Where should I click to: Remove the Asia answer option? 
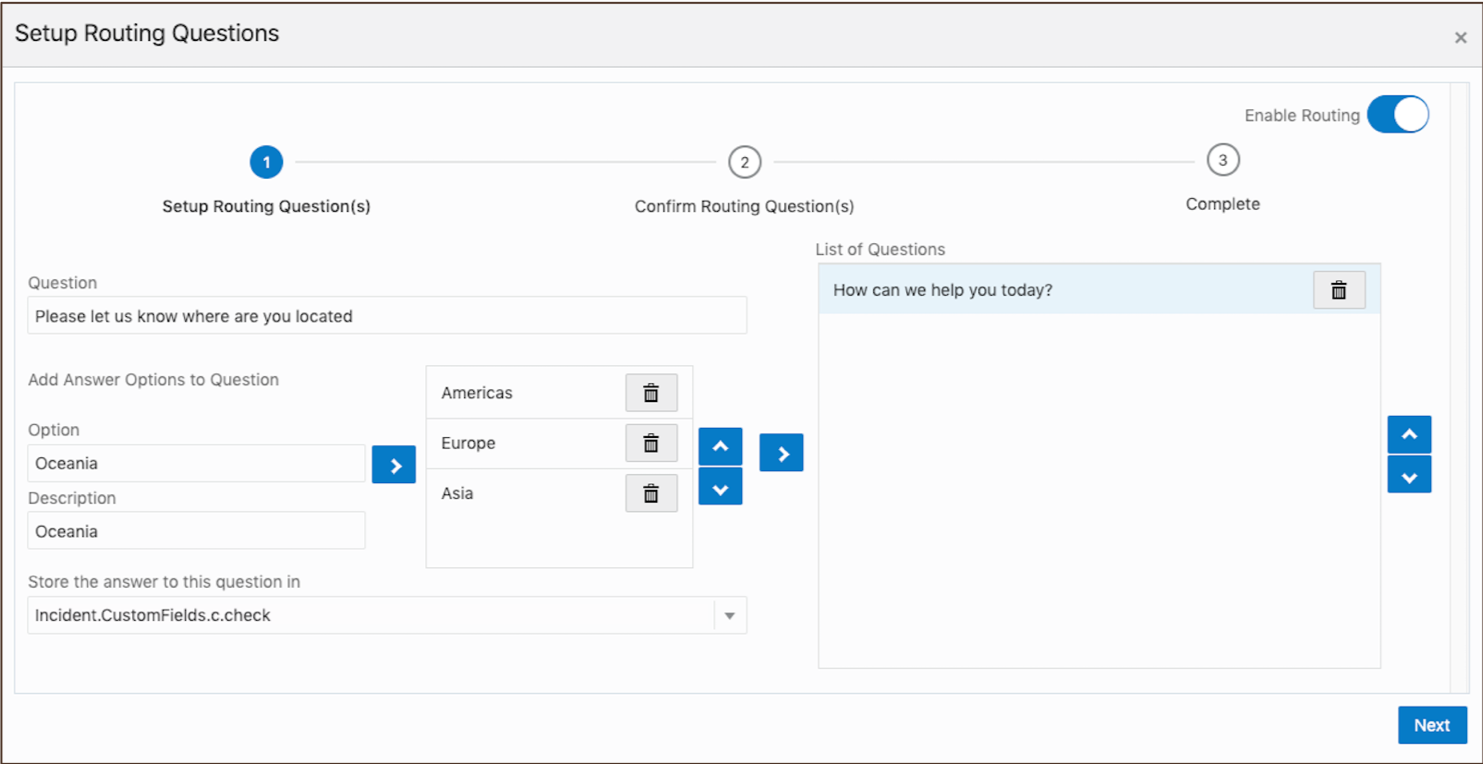coord(651,493)
